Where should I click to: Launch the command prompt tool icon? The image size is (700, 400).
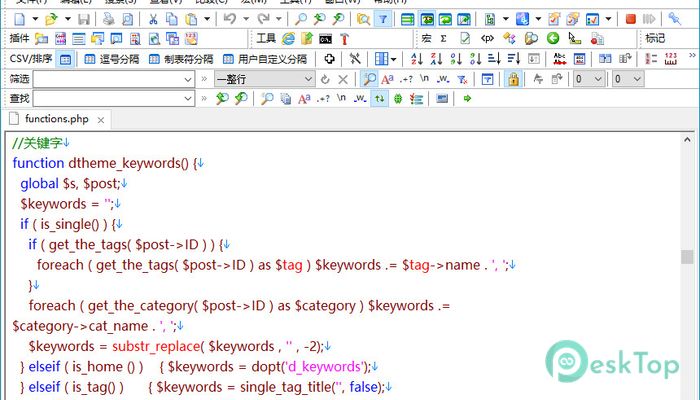click(x=325, y=39)
